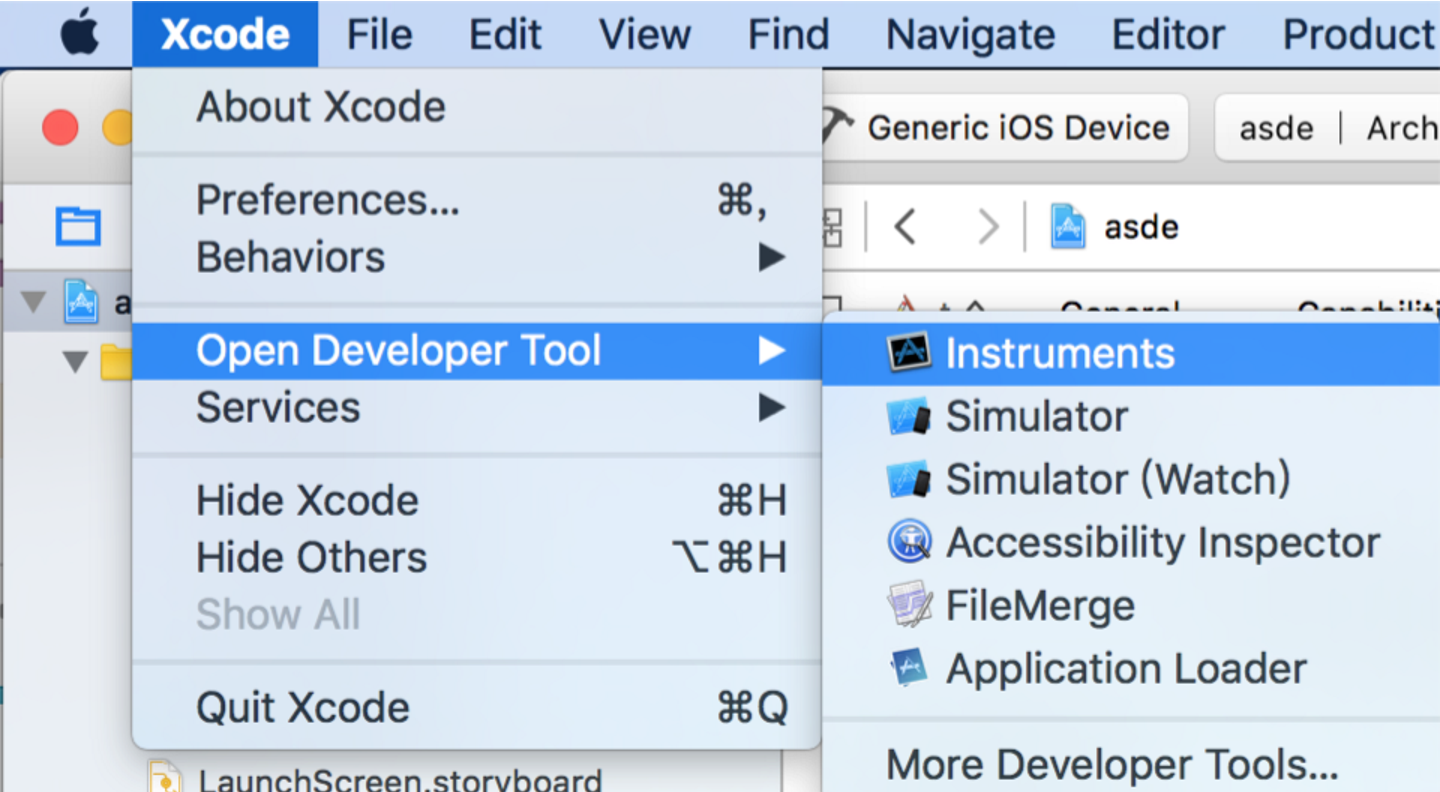This screenshot has height=792, width=1440.
Task: Click the Instruments app icon
Action: (909, 352)
